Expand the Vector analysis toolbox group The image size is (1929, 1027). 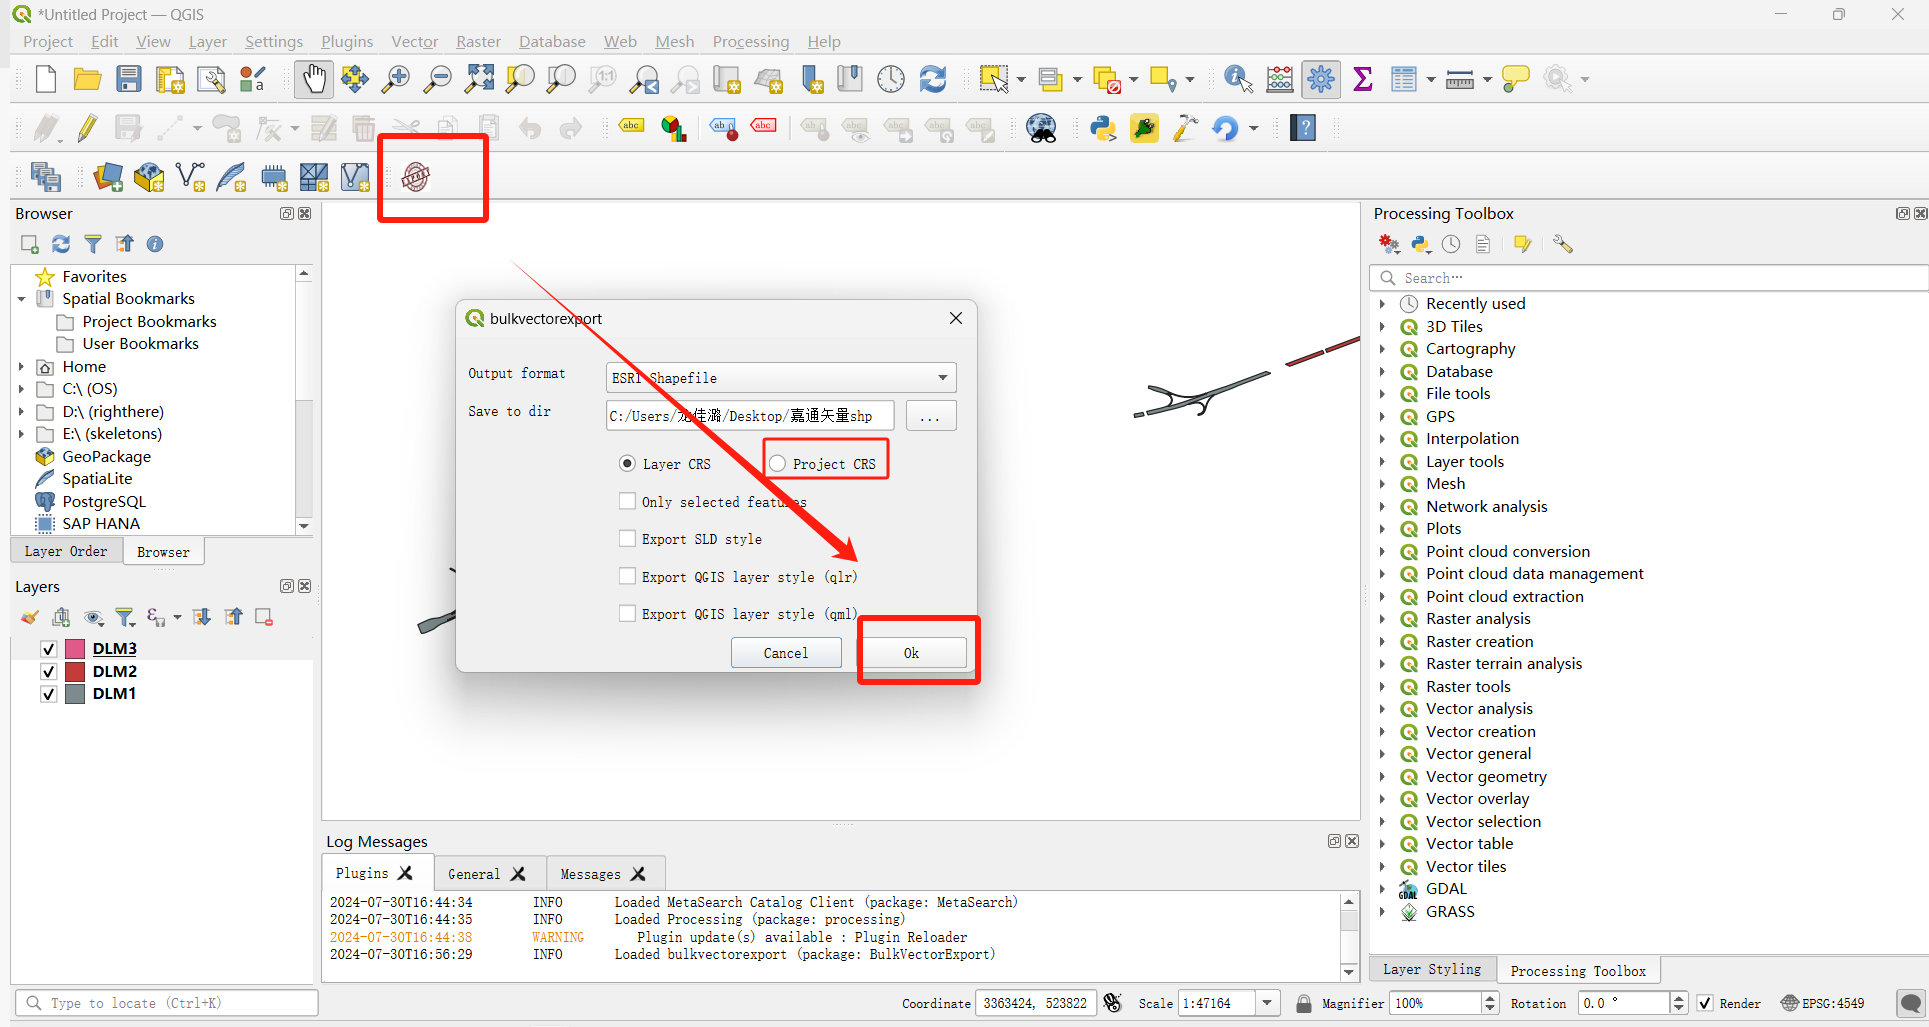[x=1382, y=709]
